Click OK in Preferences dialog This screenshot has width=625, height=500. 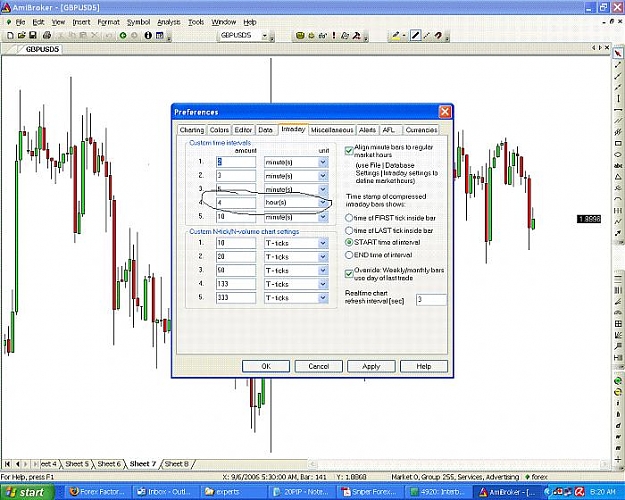coord(266,366)
